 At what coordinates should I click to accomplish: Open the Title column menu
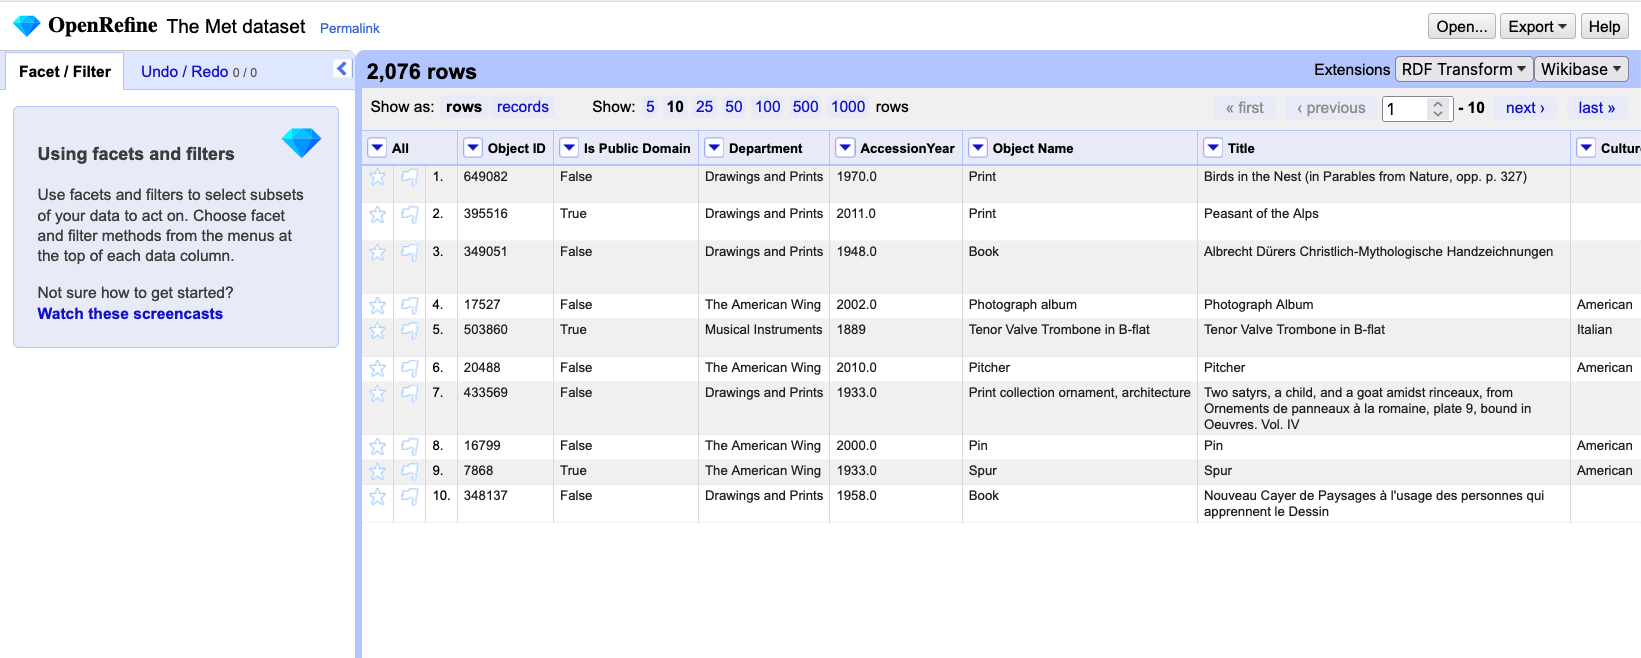coord(1213,148)
